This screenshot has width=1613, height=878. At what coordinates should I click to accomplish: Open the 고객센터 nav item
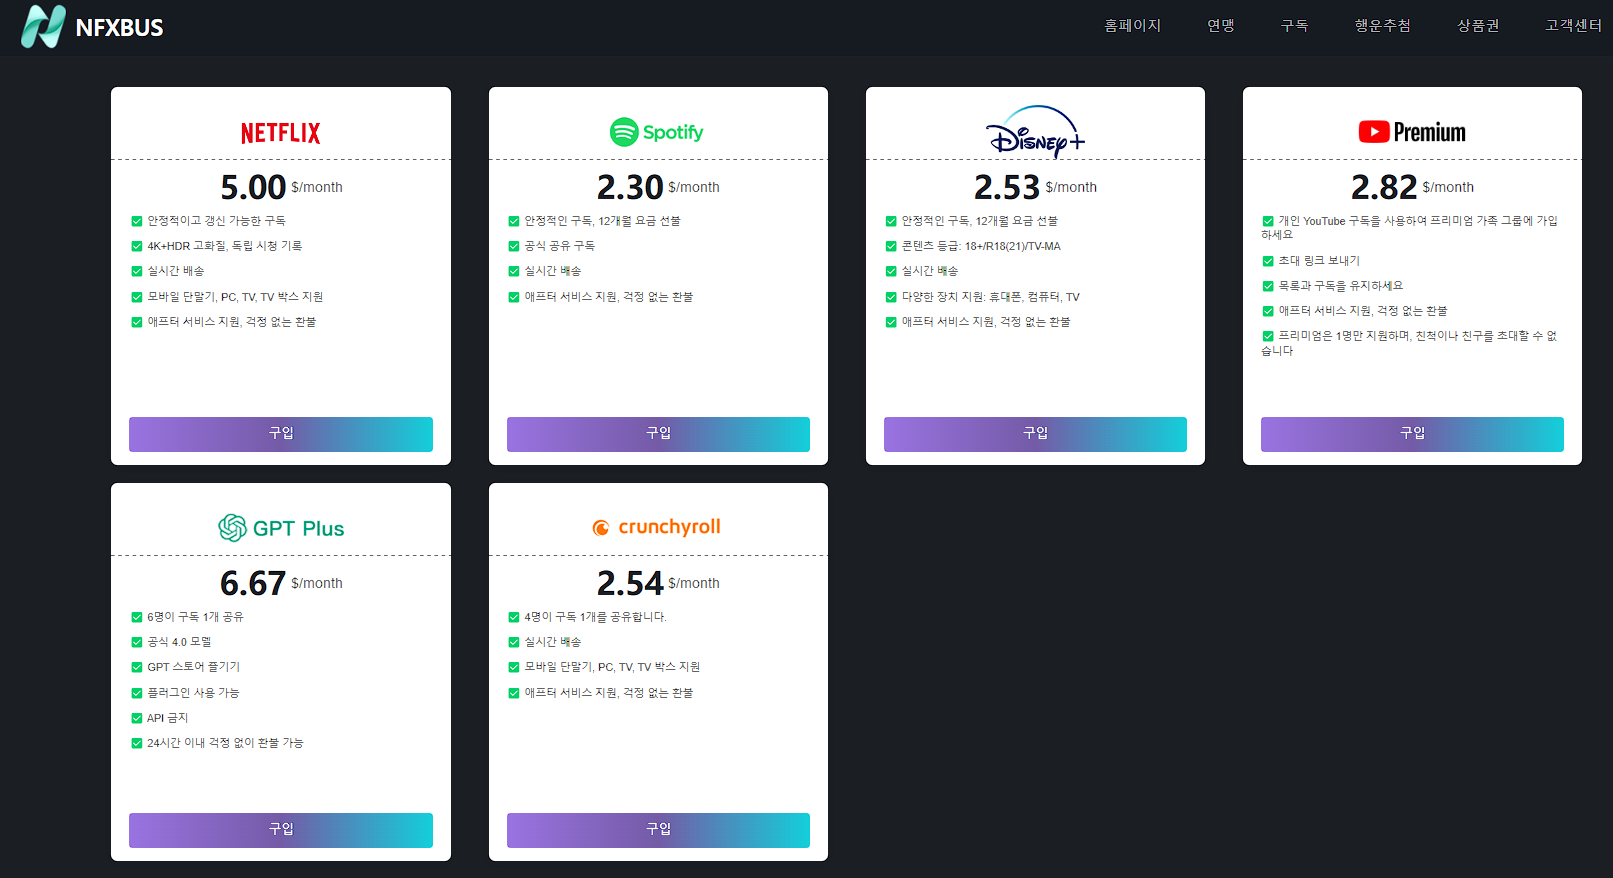click(x=1573, y=25)
